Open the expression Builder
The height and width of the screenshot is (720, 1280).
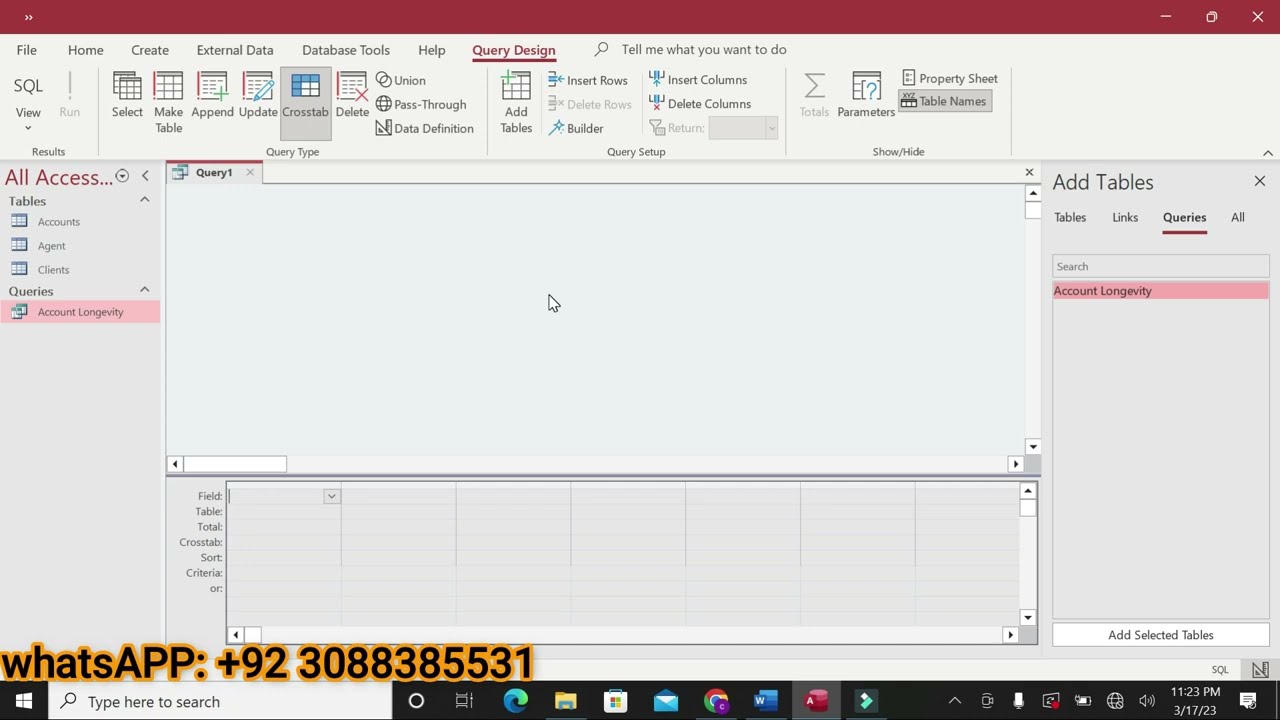576,128
